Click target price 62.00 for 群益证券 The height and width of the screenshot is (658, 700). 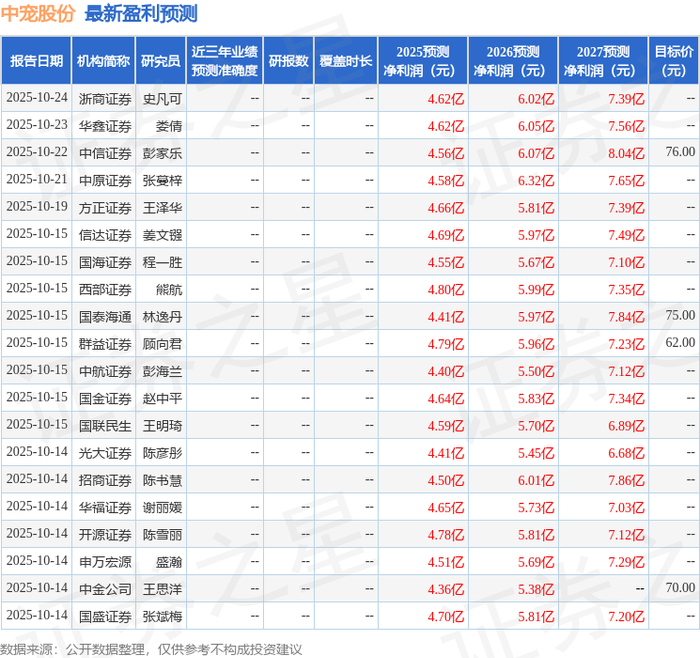pyautogui.click(x=680, y=342)
